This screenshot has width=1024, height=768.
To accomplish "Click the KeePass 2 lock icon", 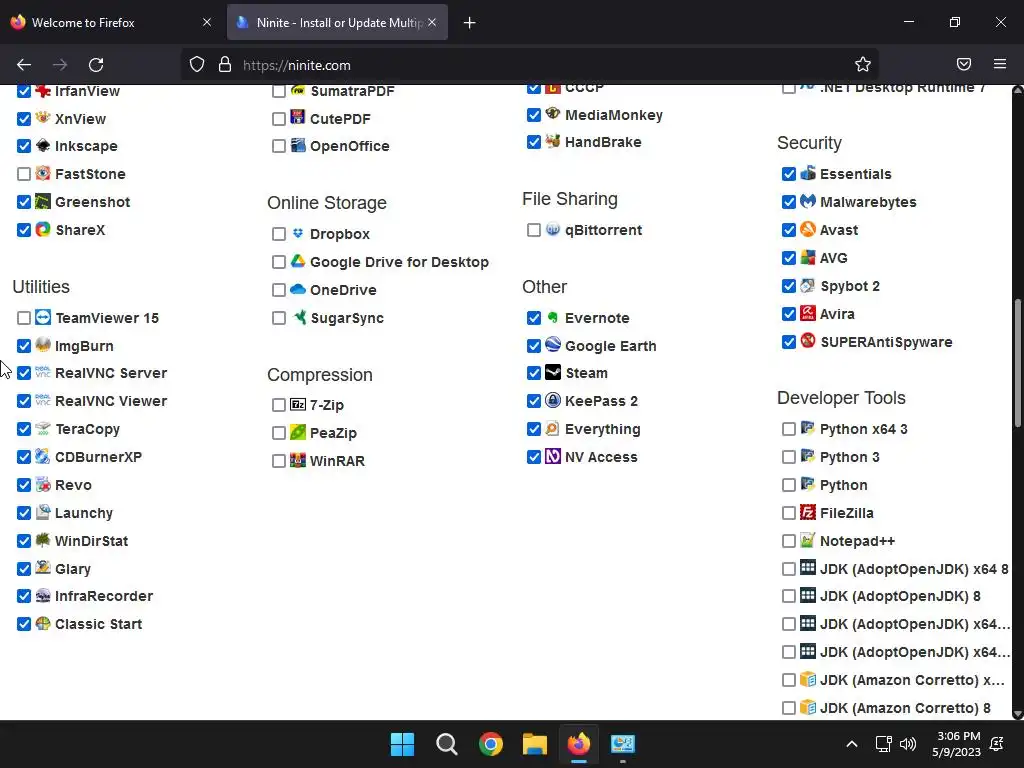I will tap(553, 400).
